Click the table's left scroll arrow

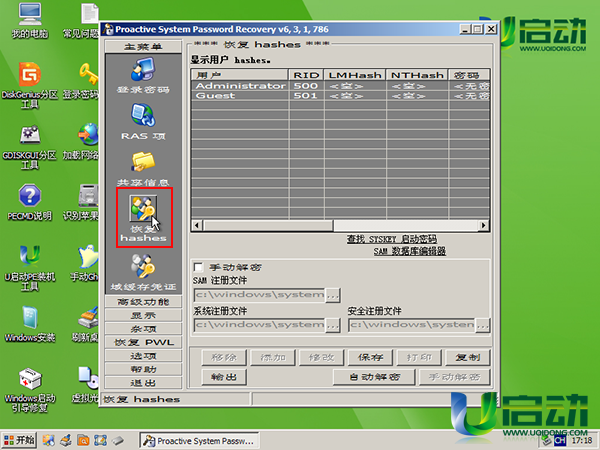pos(197,225)
